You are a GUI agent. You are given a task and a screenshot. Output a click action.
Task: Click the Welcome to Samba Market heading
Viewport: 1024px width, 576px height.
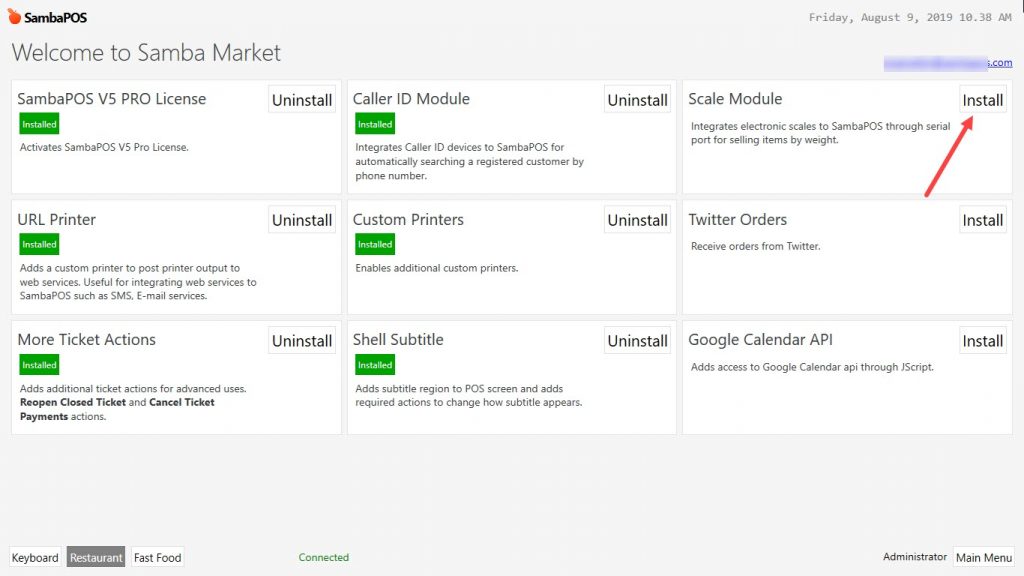146,52
